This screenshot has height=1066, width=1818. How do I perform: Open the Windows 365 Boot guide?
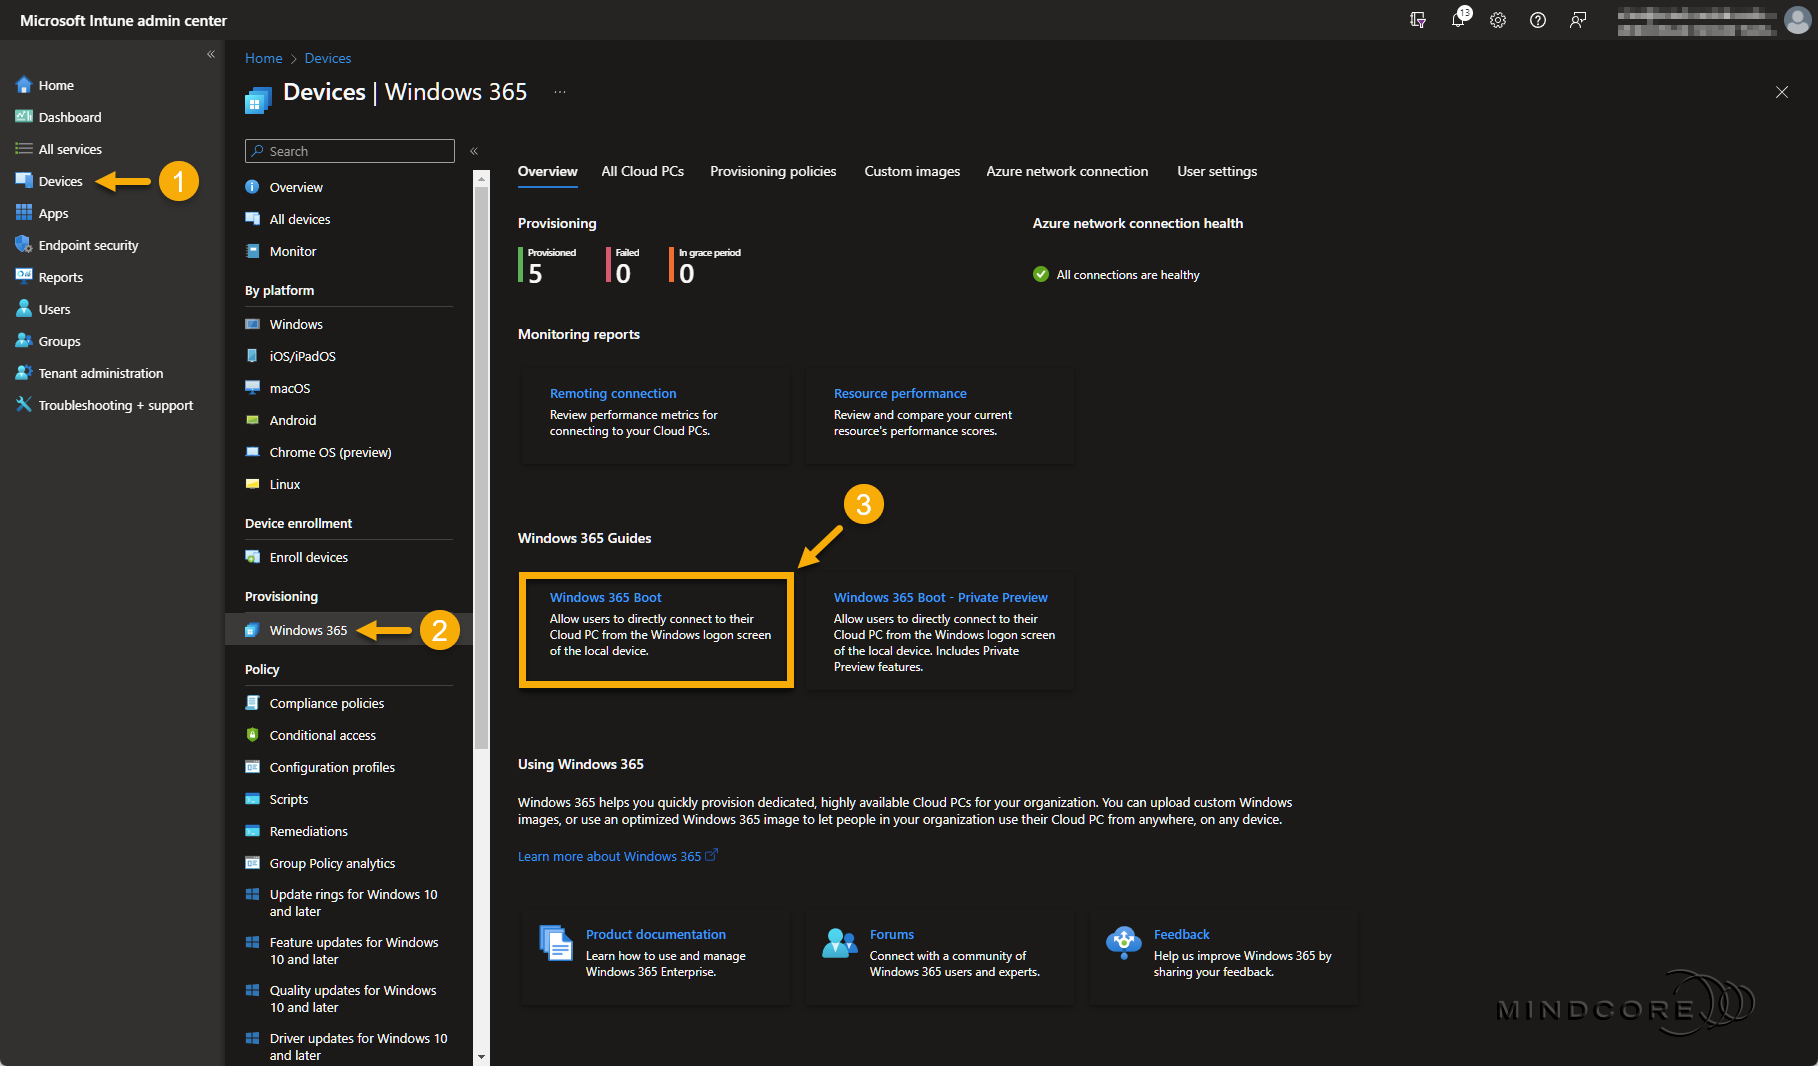coord(605,597)
